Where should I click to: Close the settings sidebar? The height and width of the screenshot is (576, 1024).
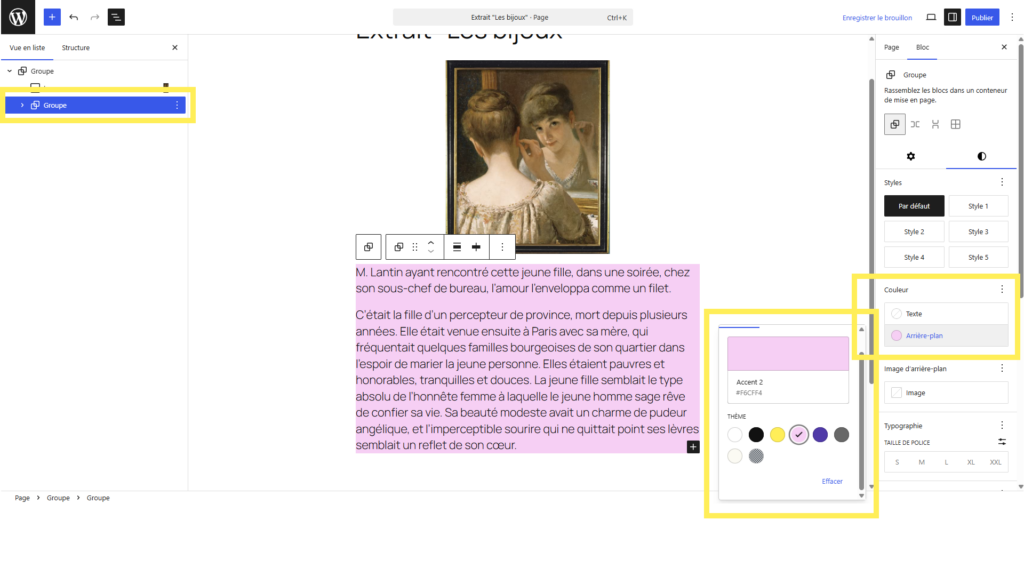pos(1004,47)
